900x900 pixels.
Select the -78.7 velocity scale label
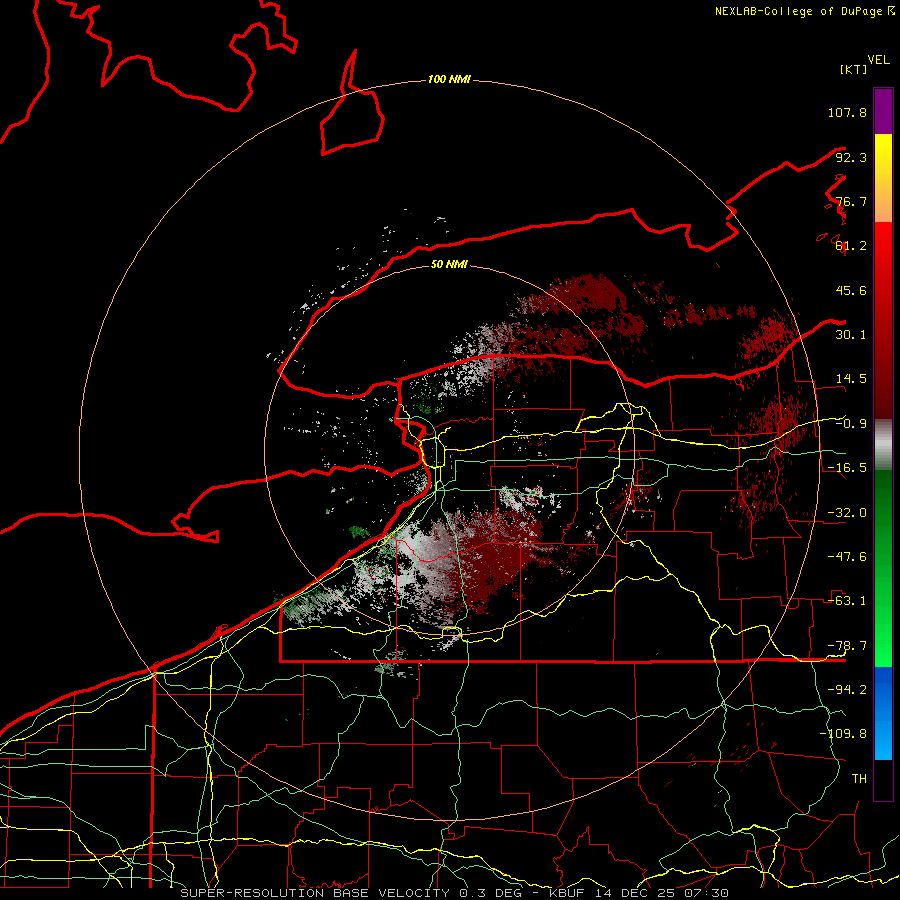tap(847, 646)
